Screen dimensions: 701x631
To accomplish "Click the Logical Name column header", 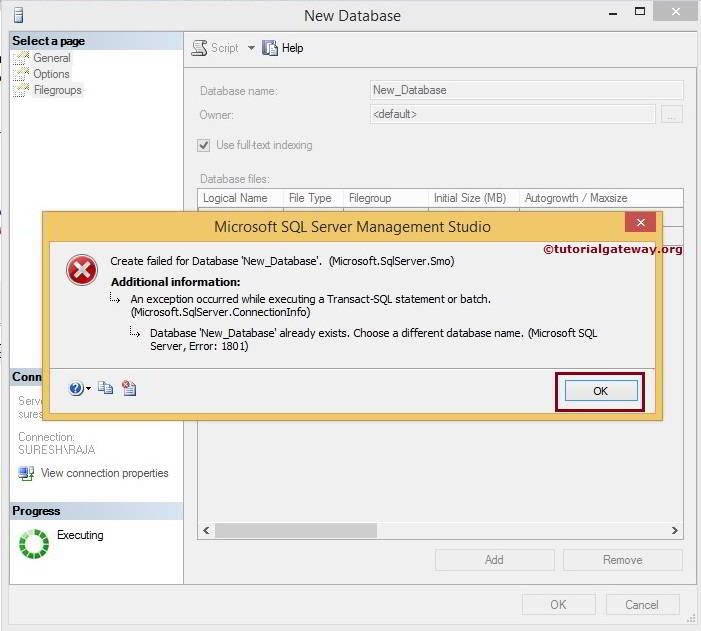I will [x=241, y=198].
